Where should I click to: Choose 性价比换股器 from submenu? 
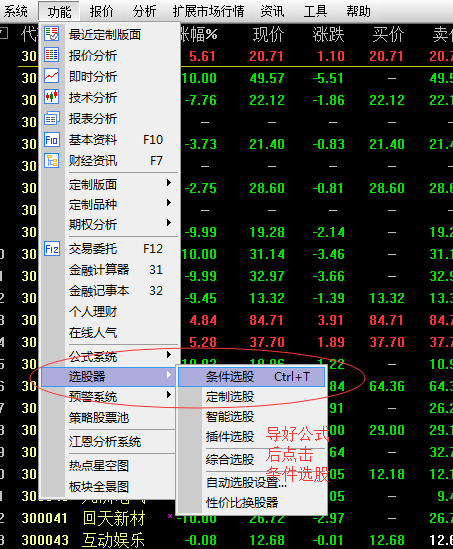tap(251, 503)
